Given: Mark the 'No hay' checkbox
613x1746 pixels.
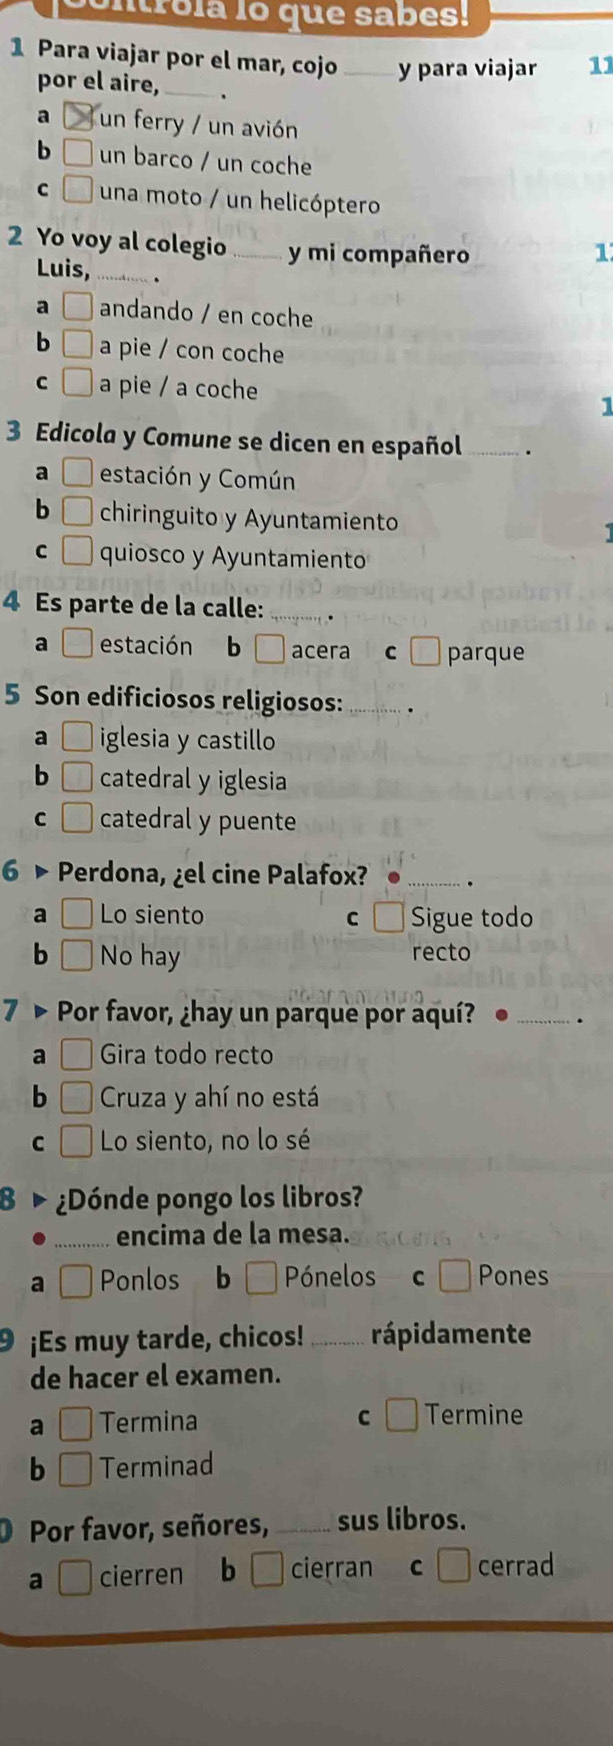Looking at the screenshot, I should [79, 956].
